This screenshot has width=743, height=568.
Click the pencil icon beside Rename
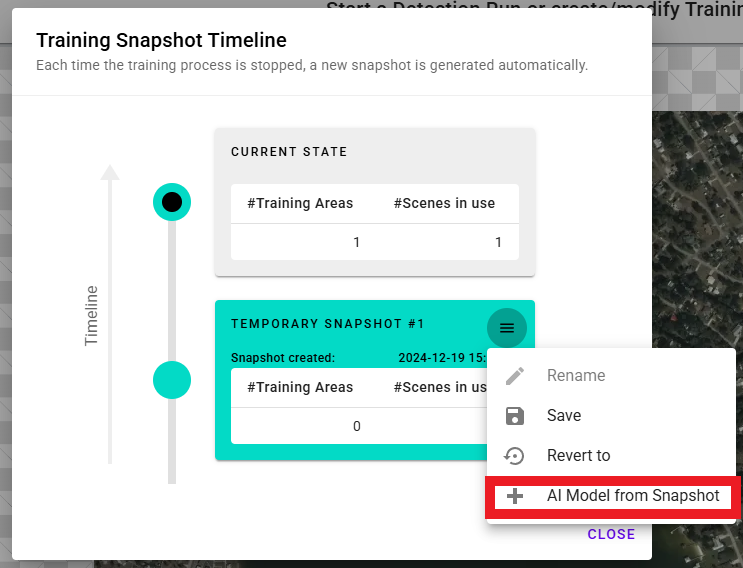coord(515,376)
